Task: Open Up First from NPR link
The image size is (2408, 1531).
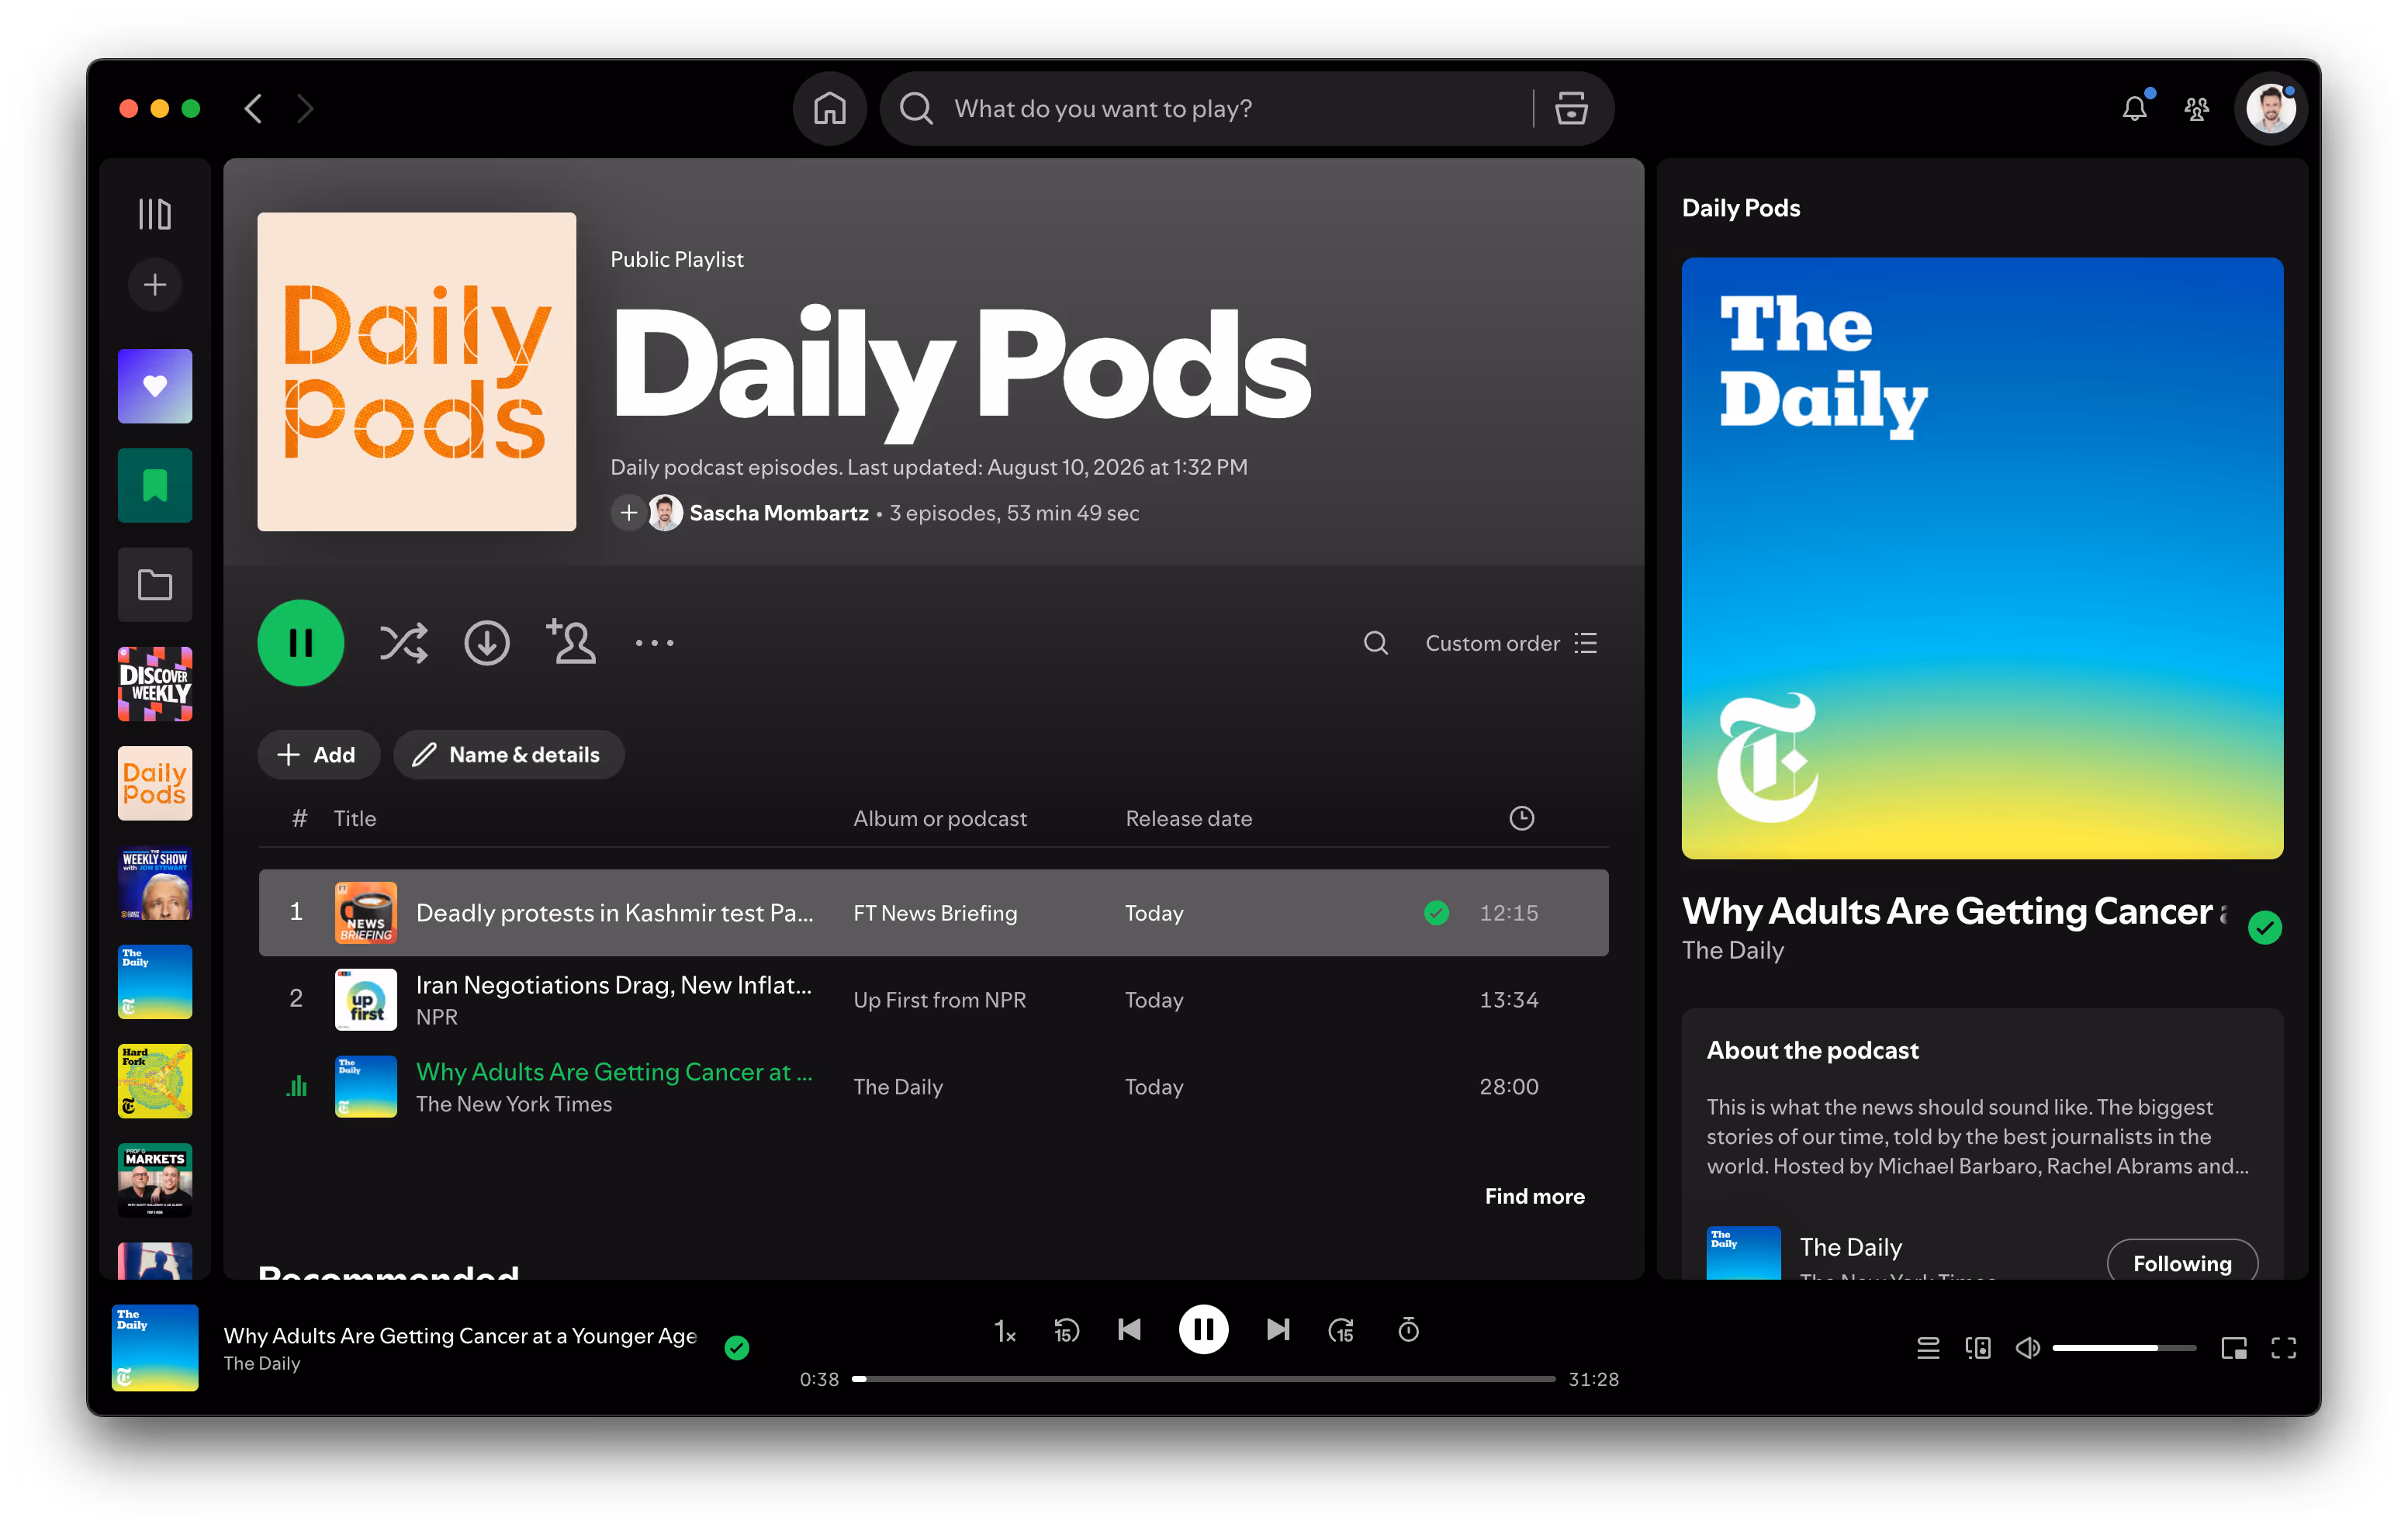Action: (x=939, y=1000)
